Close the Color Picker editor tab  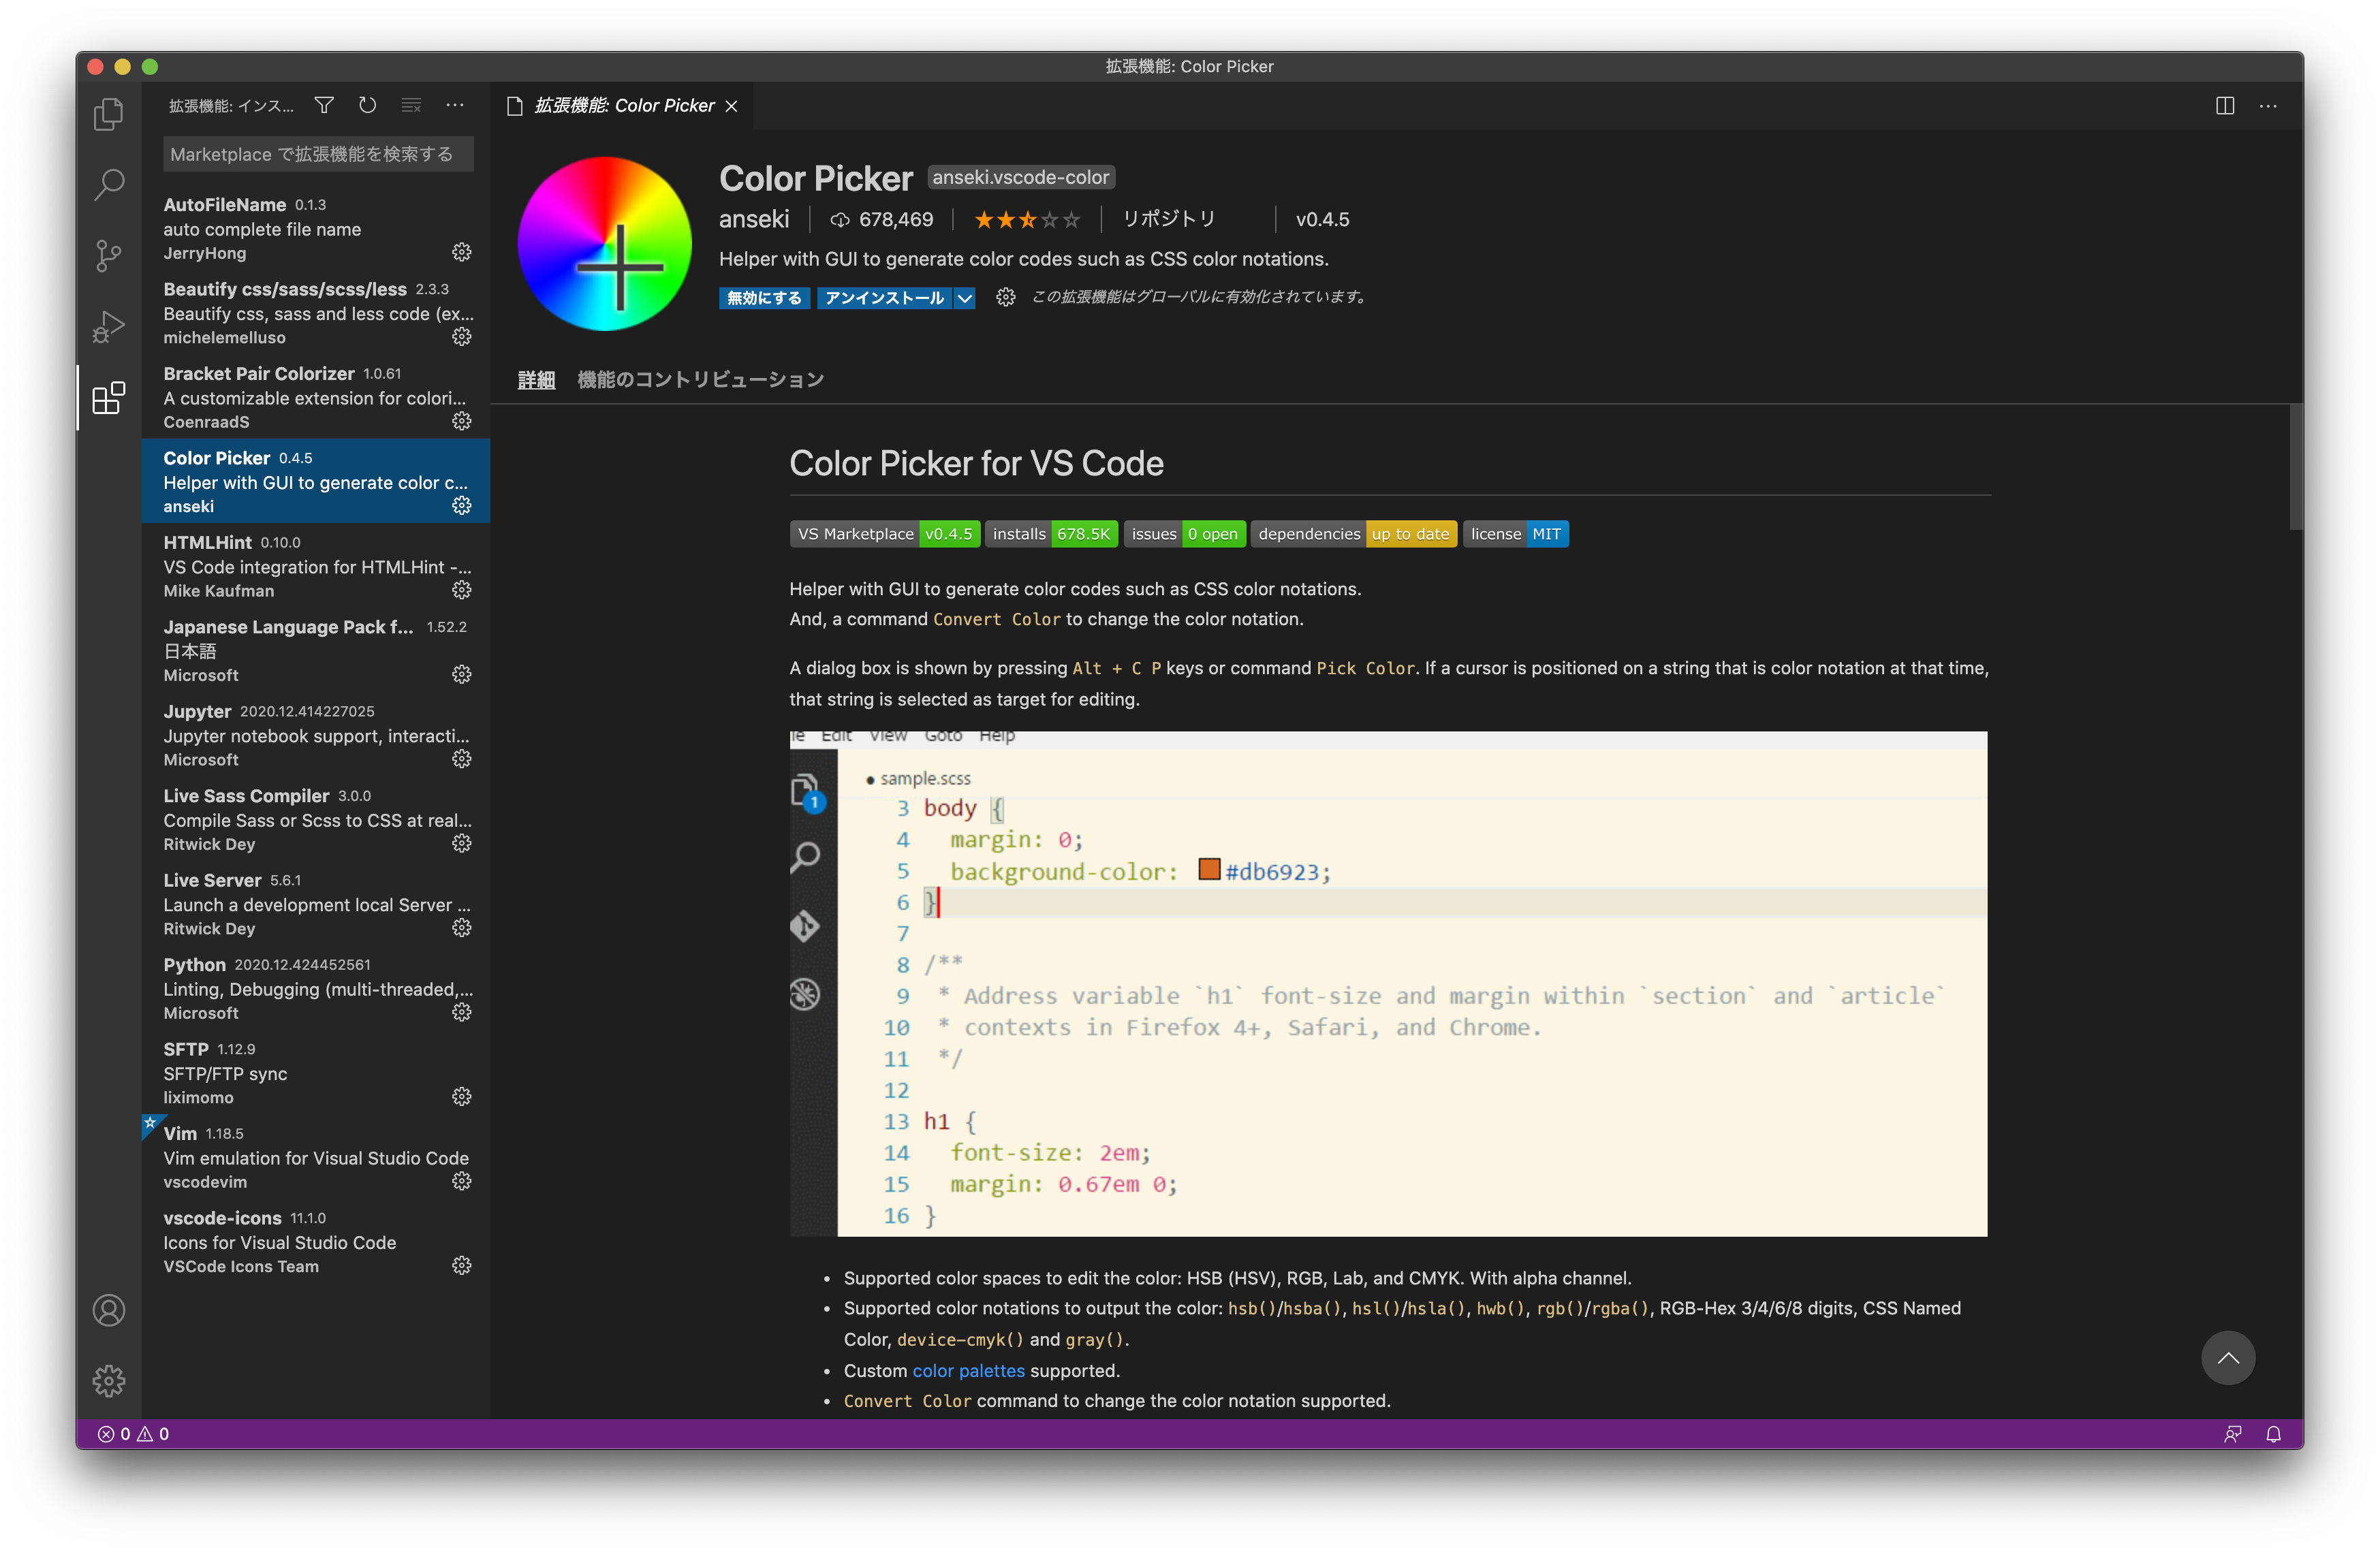coord(732,106)
